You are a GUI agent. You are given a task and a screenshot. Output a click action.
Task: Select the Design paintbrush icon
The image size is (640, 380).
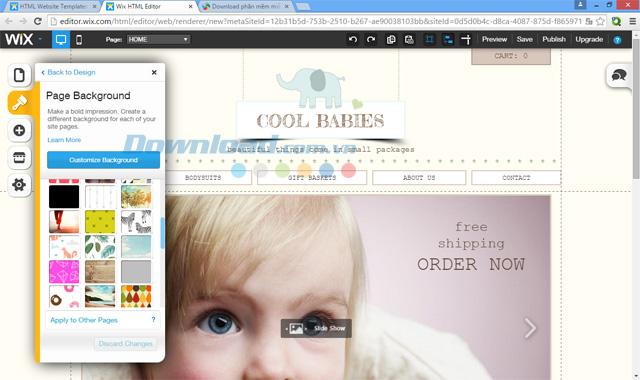pos(19,102)
